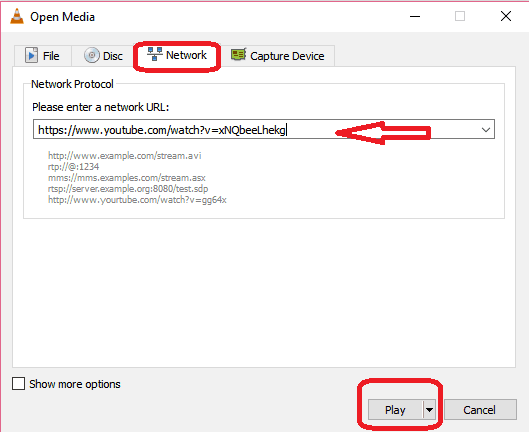Screen dimensions: 529x432
Task: Click the 'Show more options' label text
Action: [75, 384]
